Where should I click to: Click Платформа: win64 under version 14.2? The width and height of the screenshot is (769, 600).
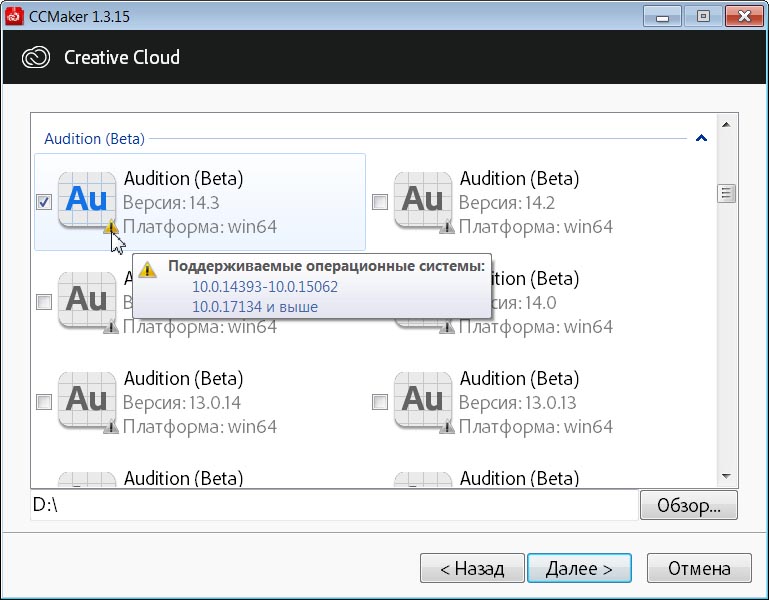click(x=536, y=227)
